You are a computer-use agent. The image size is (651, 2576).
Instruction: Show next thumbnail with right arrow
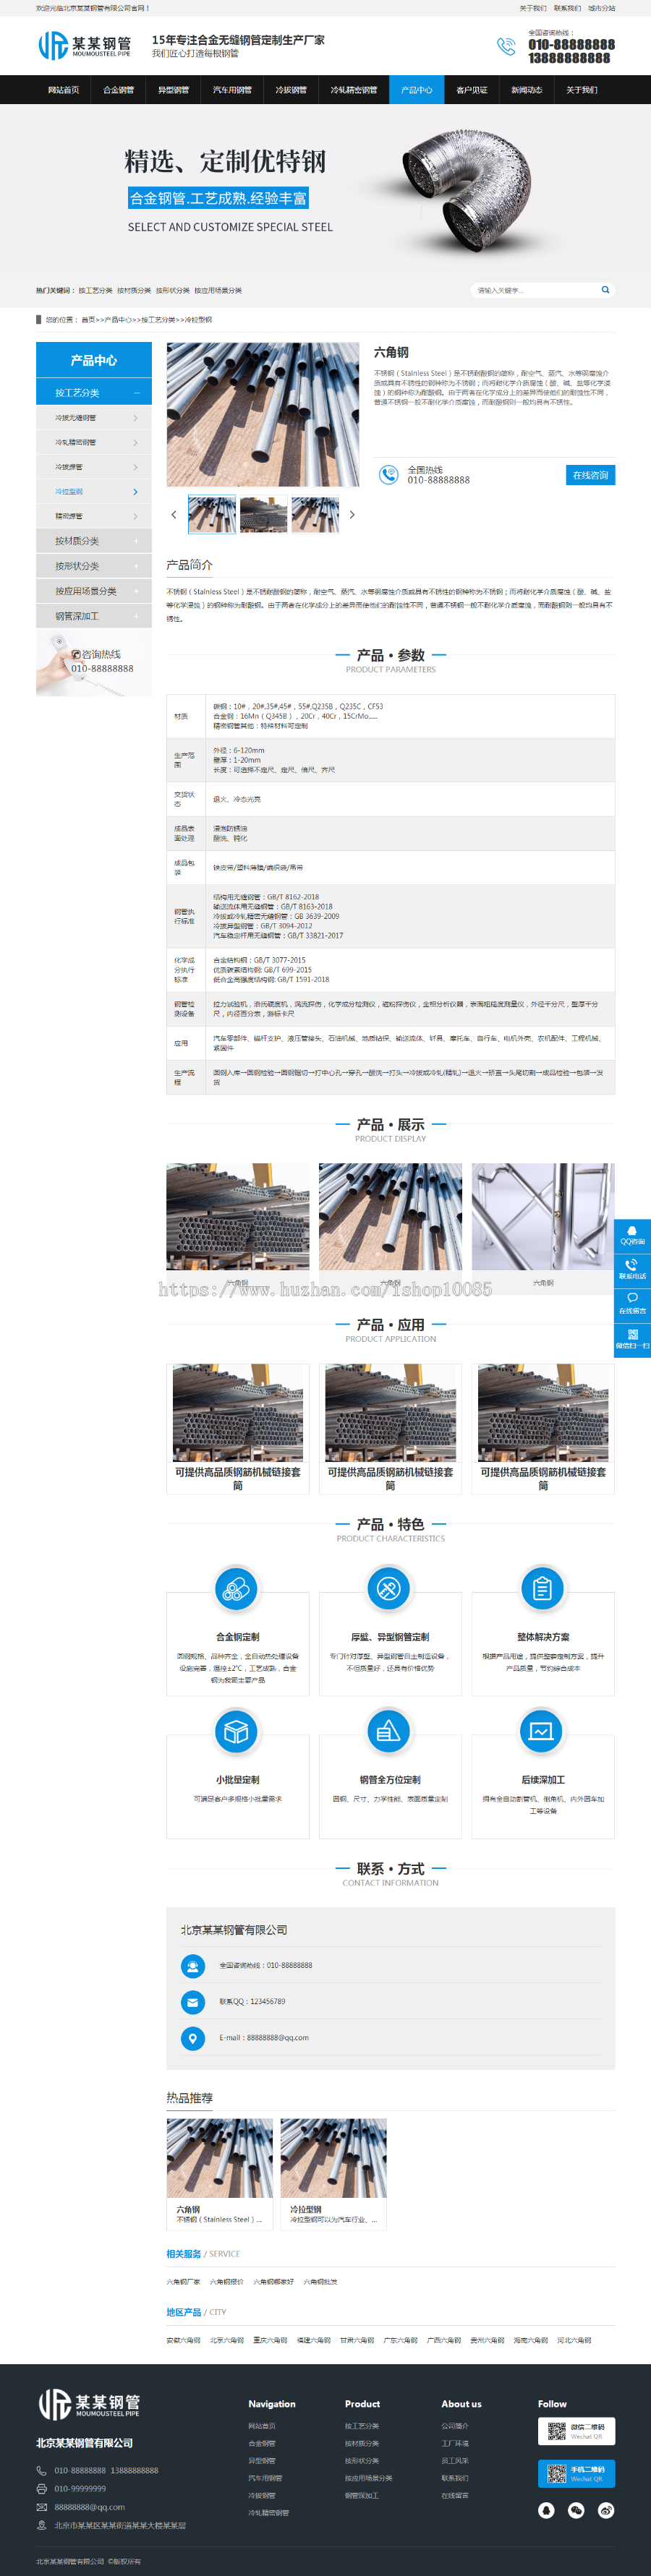(x=351, y=515)
